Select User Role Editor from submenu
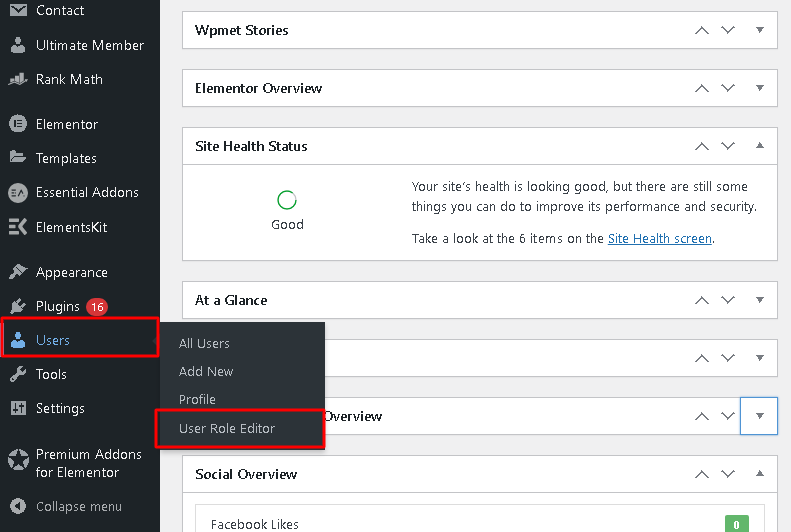 click(x=227, y=428)
